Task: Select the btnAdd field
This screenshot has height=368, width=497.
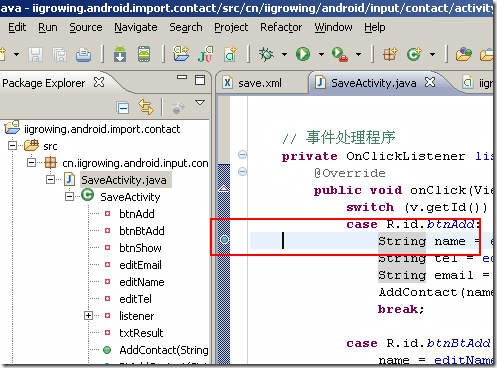Action: [137, 214]
